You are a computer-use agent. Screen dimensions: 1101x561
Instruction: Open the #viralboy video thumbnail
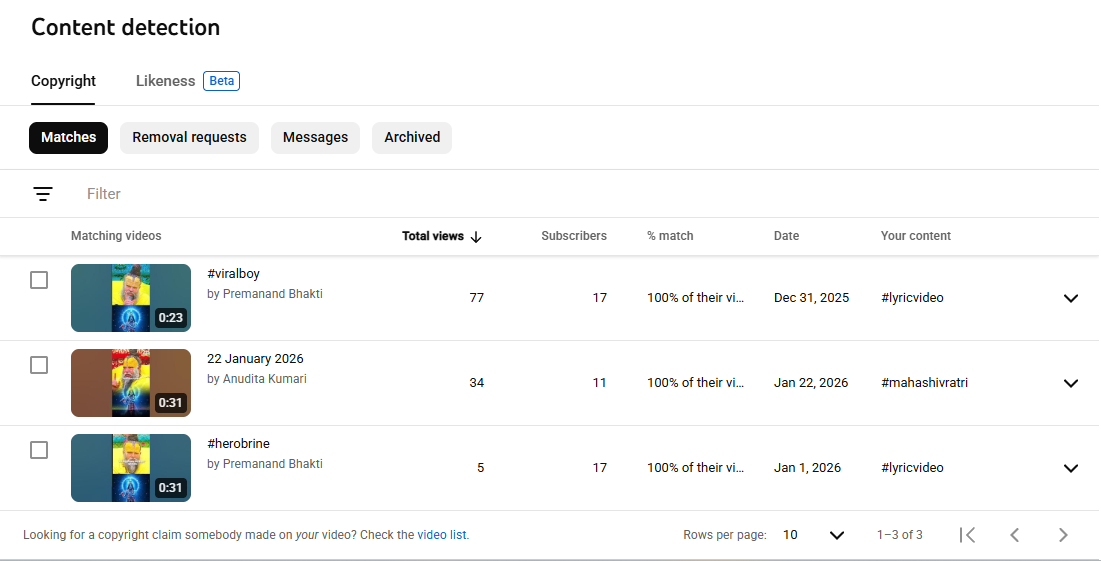tap(131, 298)
